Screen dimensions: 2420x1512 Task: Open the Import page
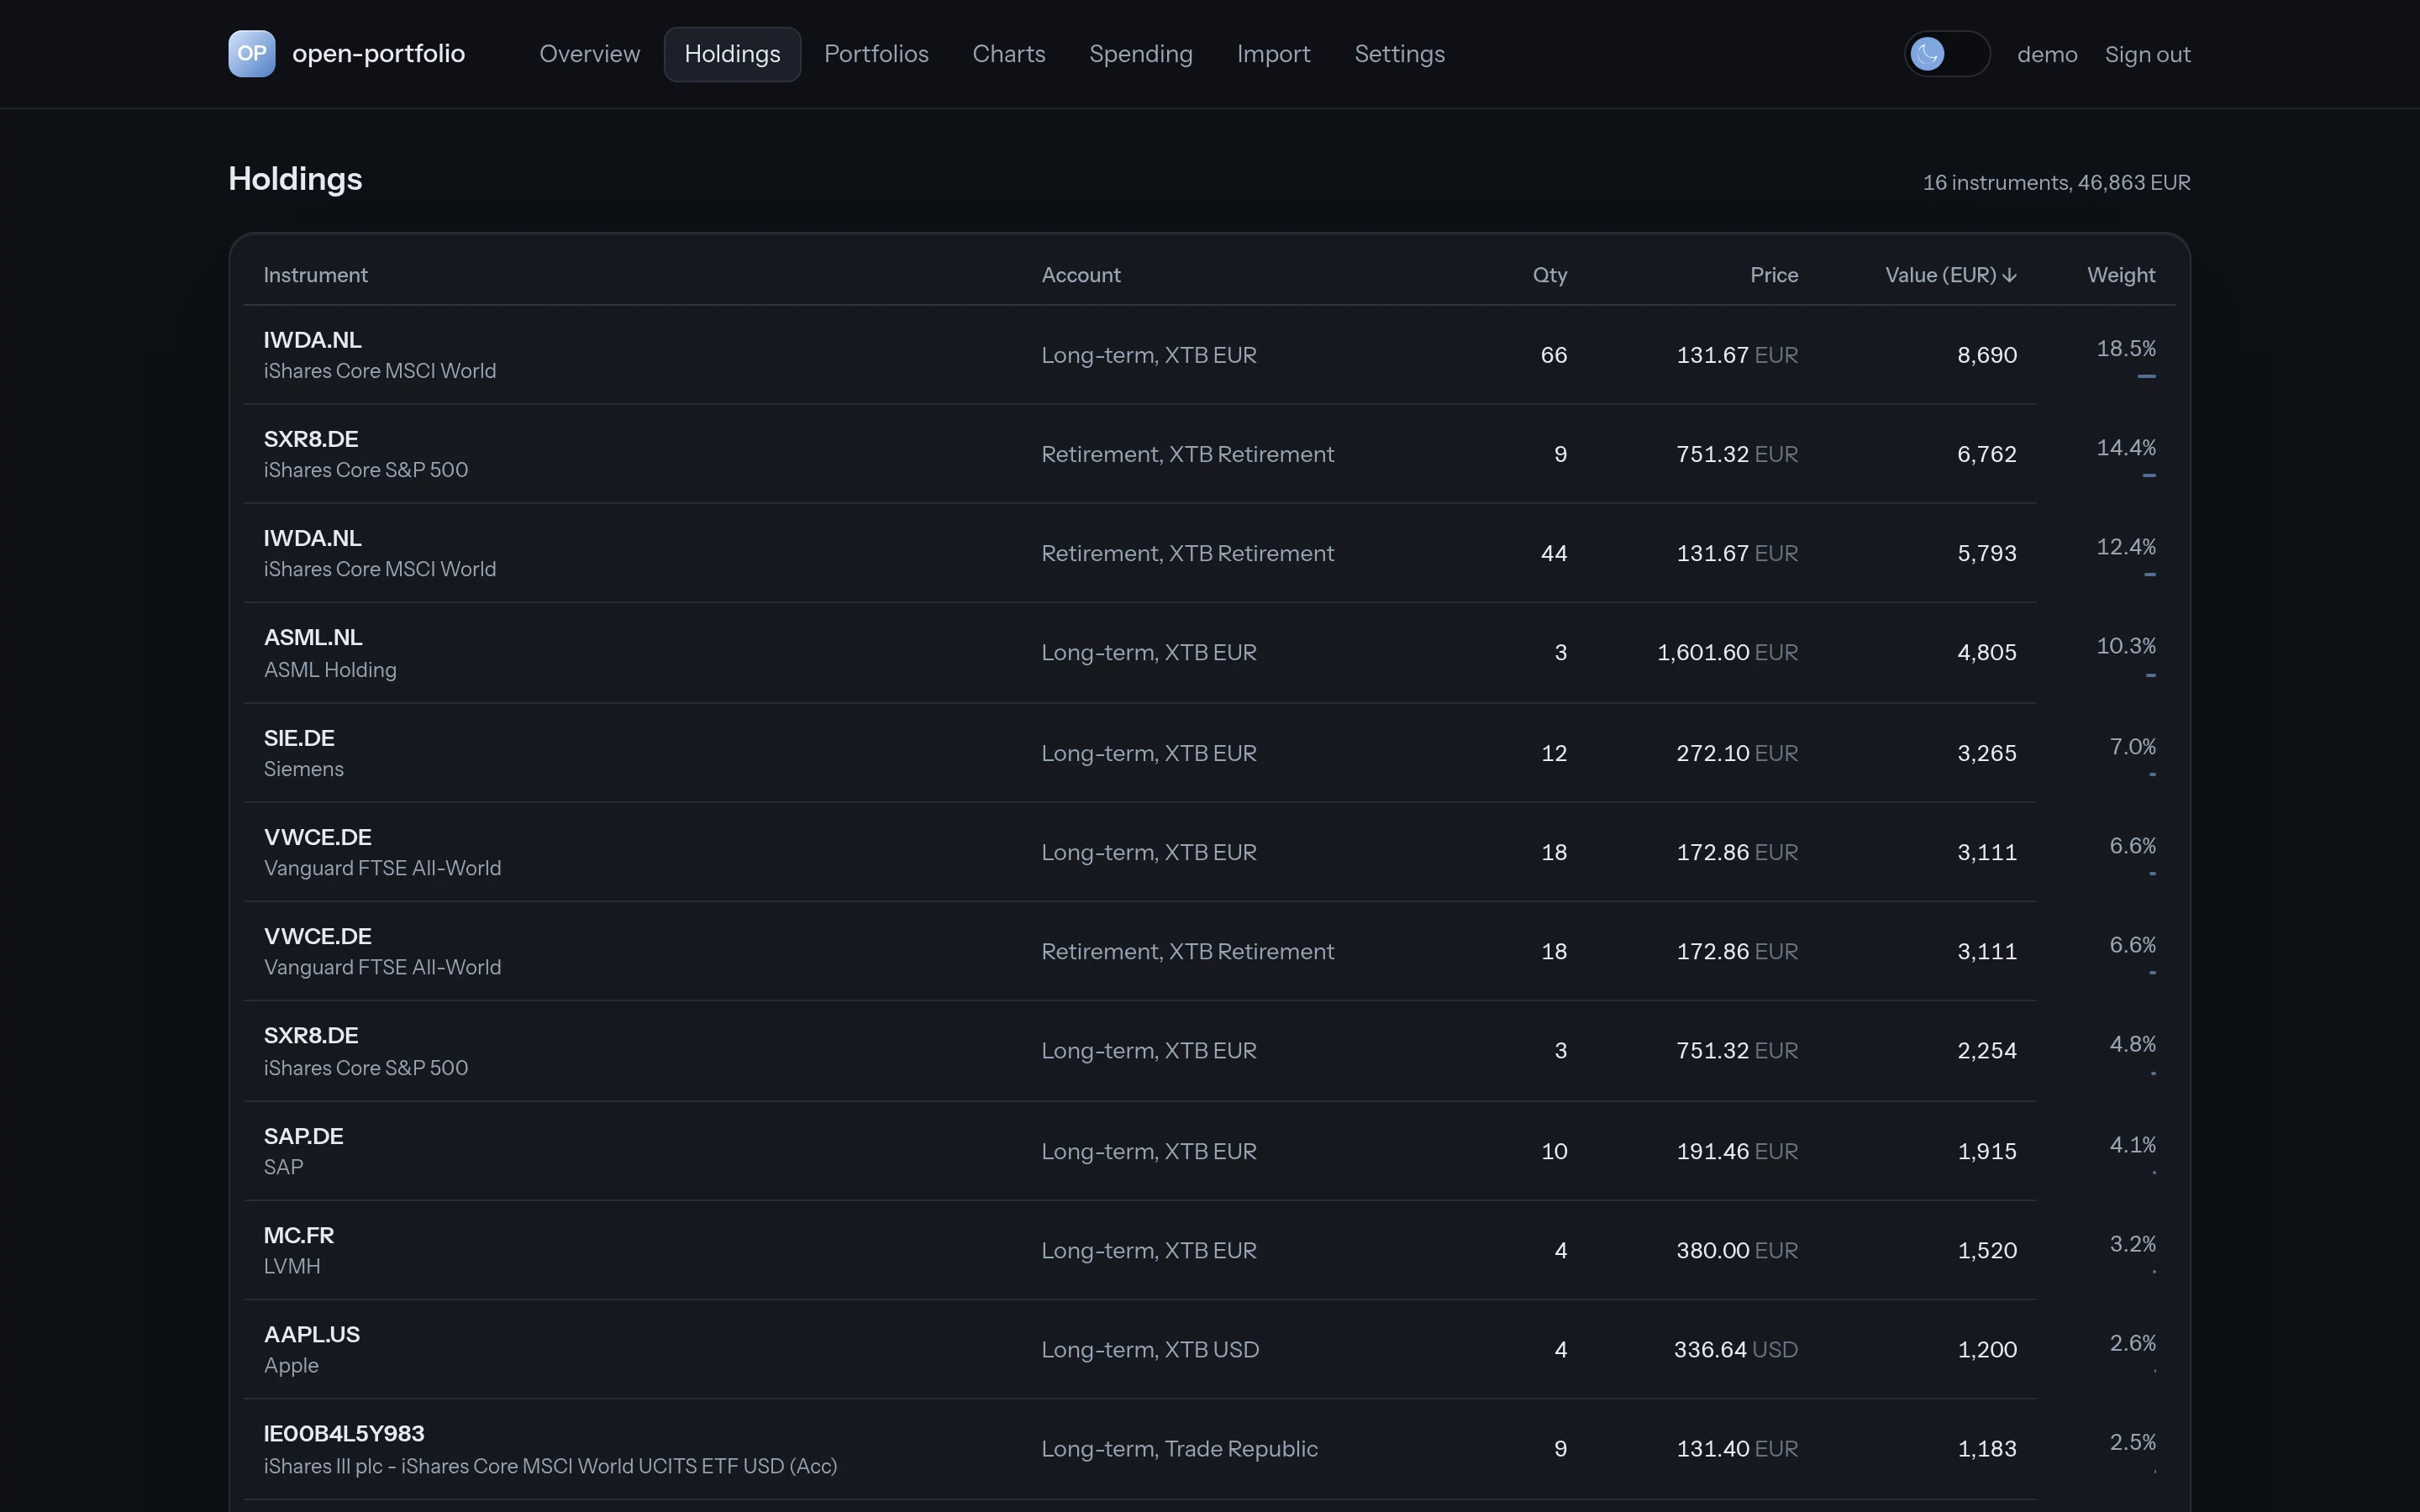click(1273, 54)
